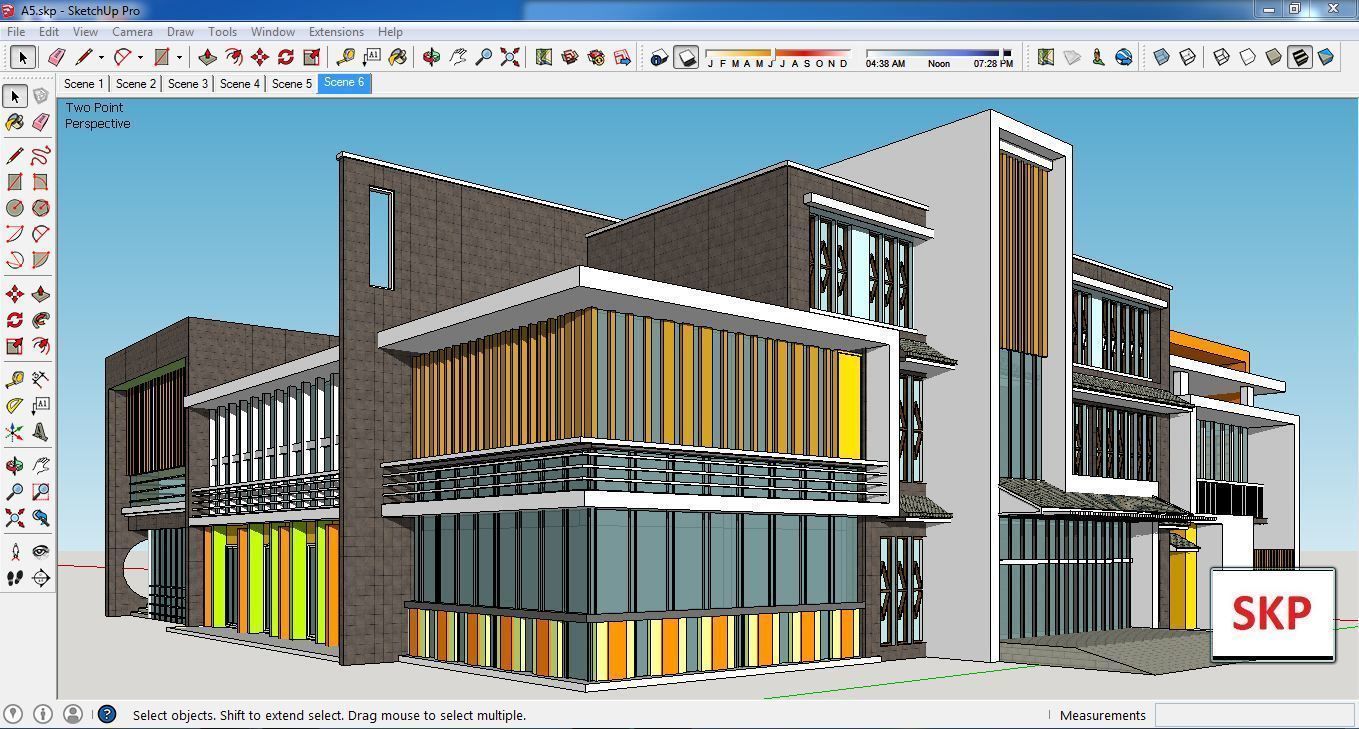The image size is (1359, 729).
Task: Expand the Shapes tool dropdown arrow
Action: [x=179, y=57]
